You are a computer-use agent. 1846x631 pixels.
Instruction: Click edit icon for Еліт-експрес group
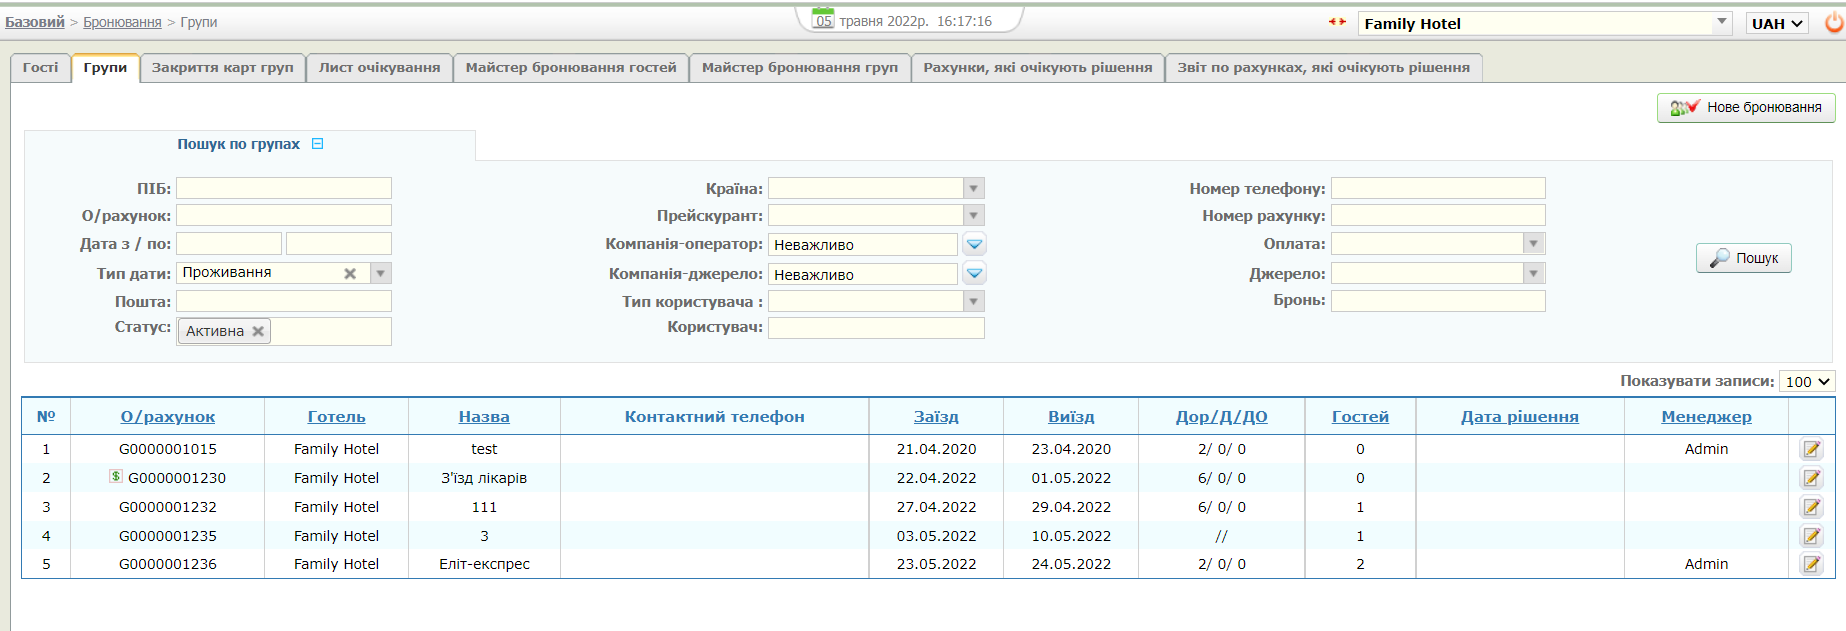click(x=1811, y=564)
